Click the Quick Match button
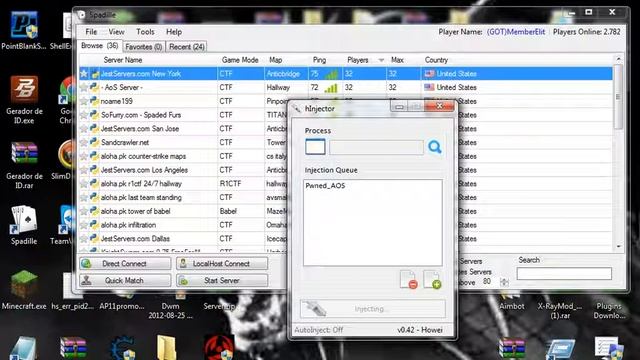This screenshot has height=360, width=640. [125, 280]
